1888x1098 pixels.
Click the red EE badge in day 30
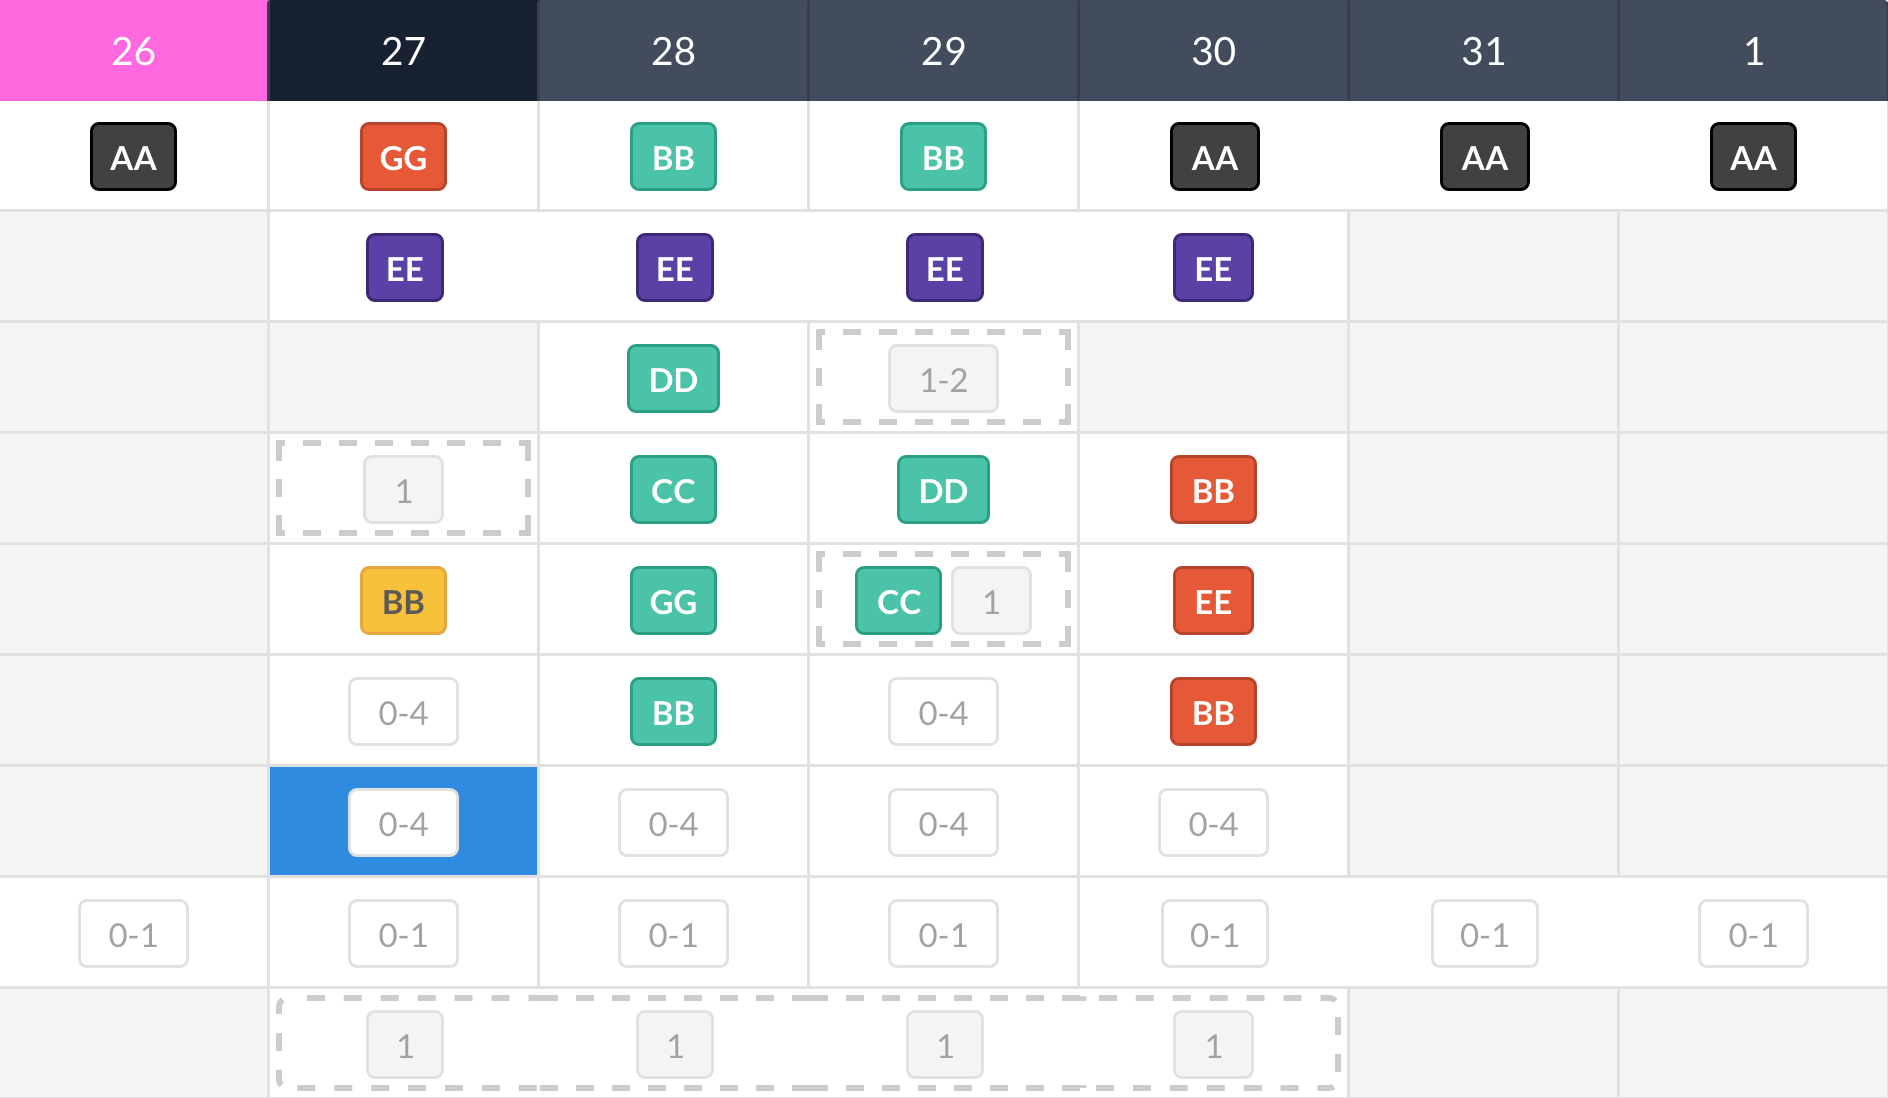(1213, 601)
